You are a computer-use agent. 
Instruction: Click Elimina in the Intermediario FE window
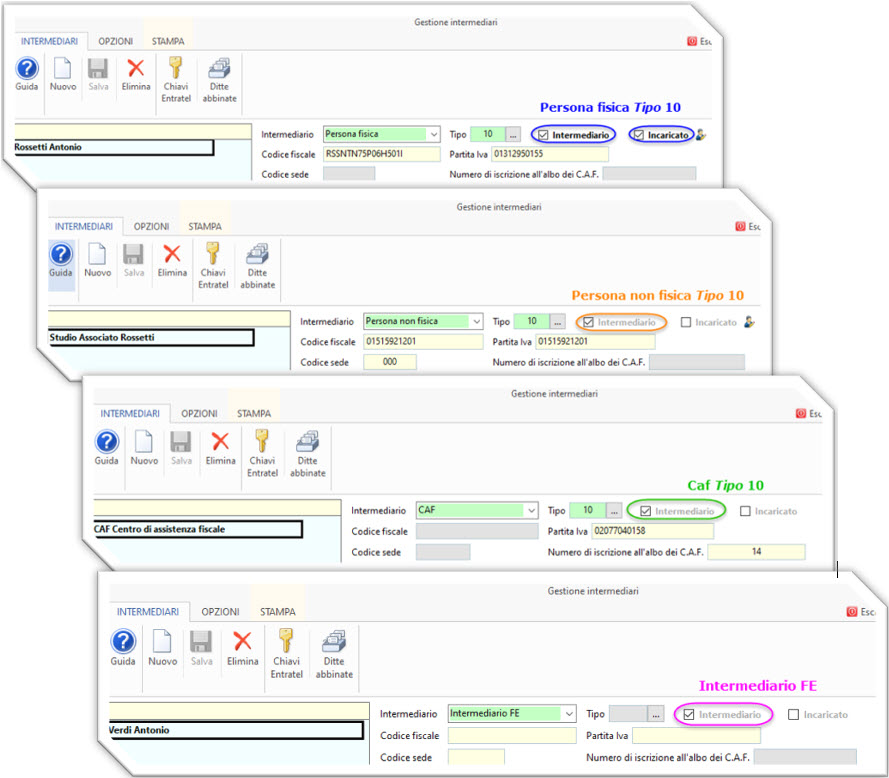(243, 648)
